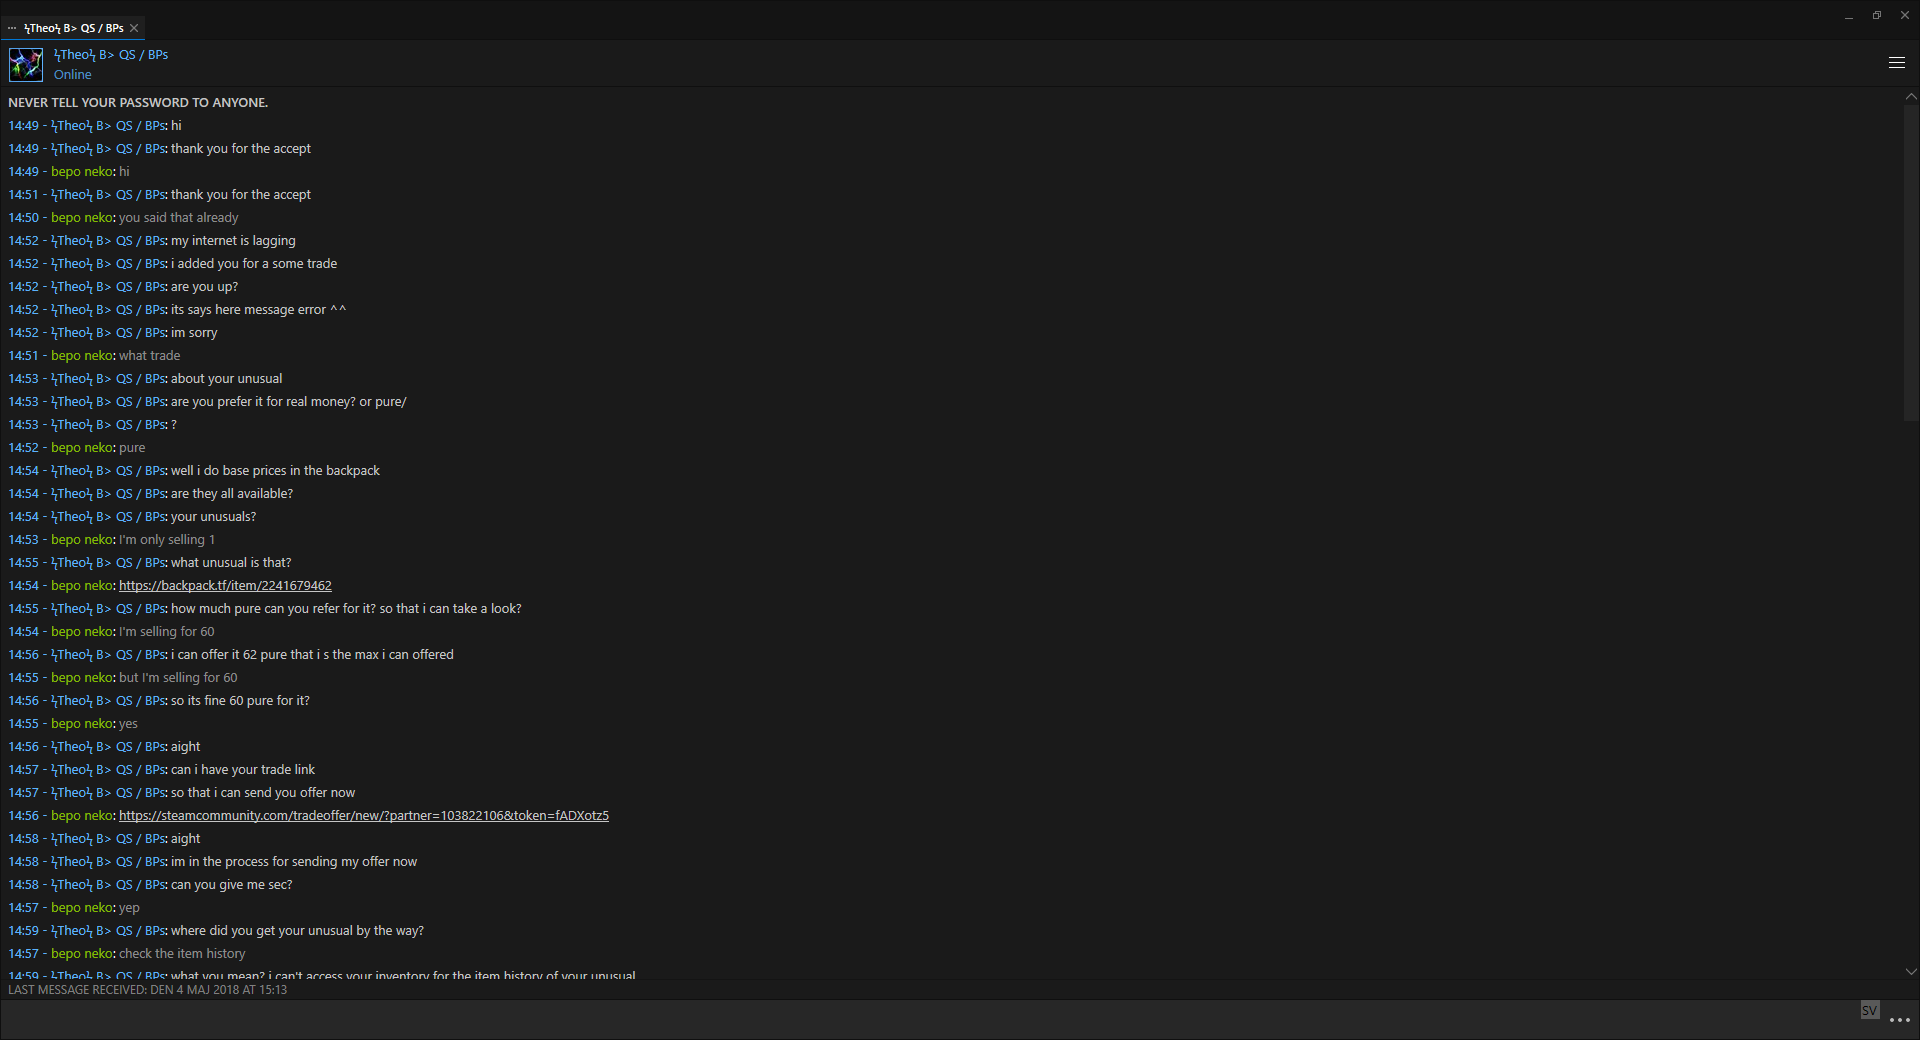
Task: Close the Theo B> QS / BPs chat tab
Action: [x=134, y=28]
